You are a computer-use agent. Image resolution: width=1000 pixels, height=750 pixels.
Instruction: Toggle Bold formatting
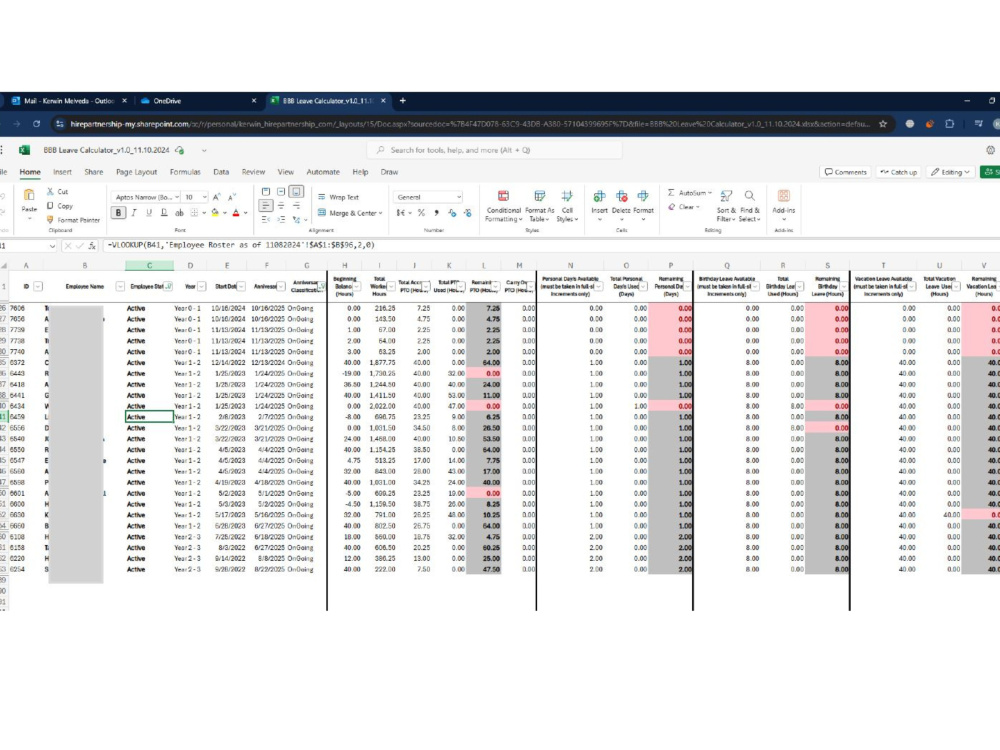(x=118, y=212)
